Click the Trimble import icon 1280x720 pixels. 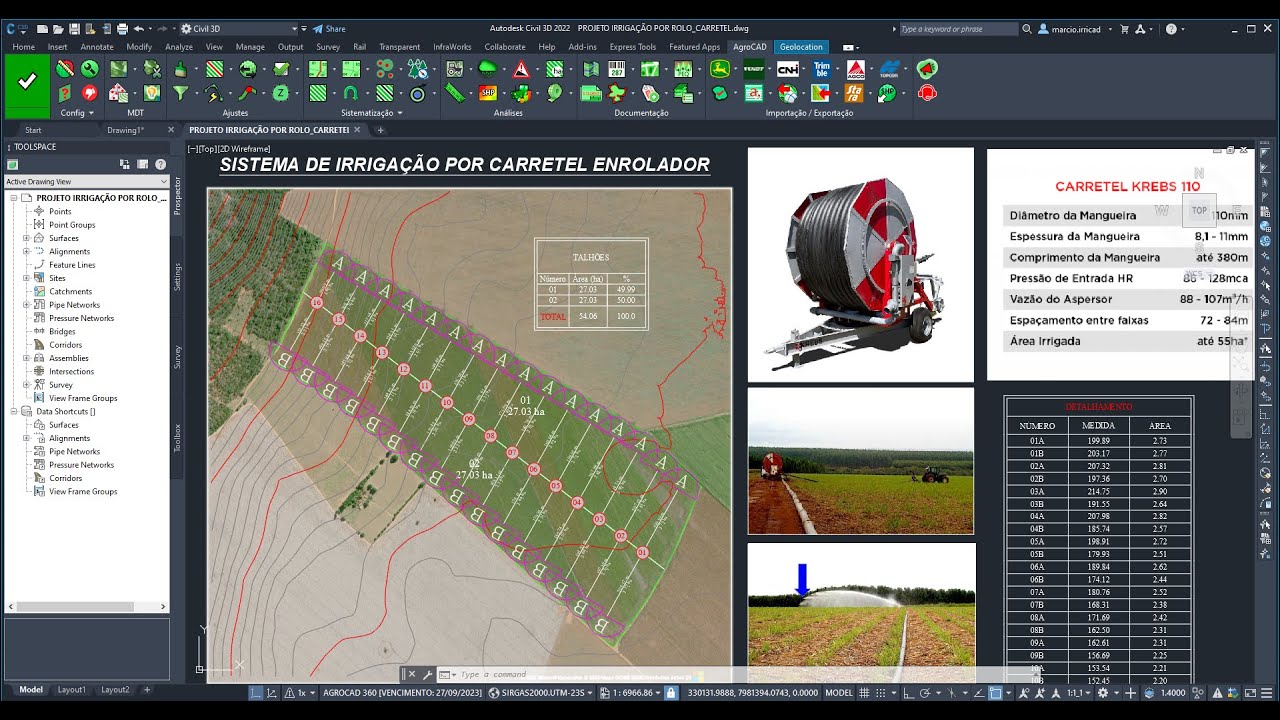821,69
